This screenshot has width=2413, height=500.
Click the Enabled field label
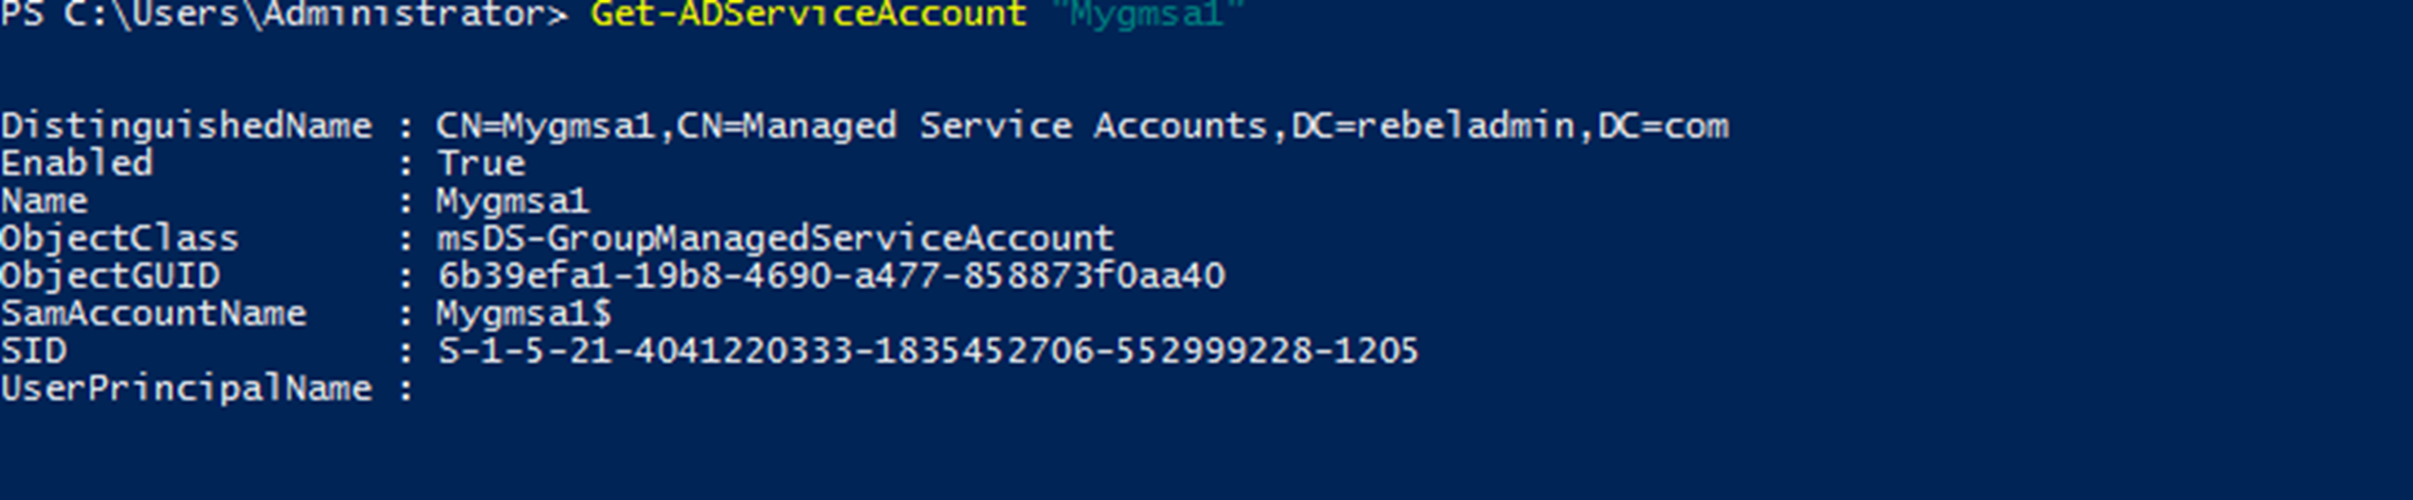pos(77,163)
